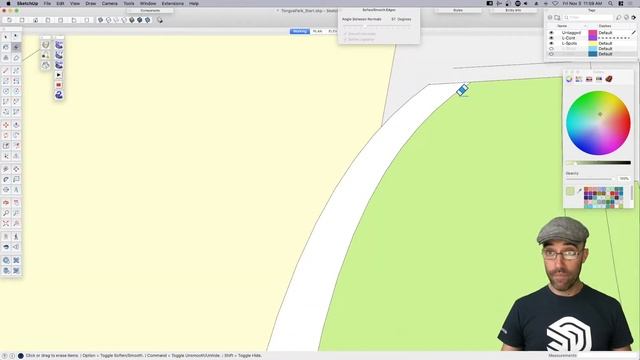Viewport: 640px width, 360px height.
Task: Open the Draw menu
Action: (x=91, y=3)
